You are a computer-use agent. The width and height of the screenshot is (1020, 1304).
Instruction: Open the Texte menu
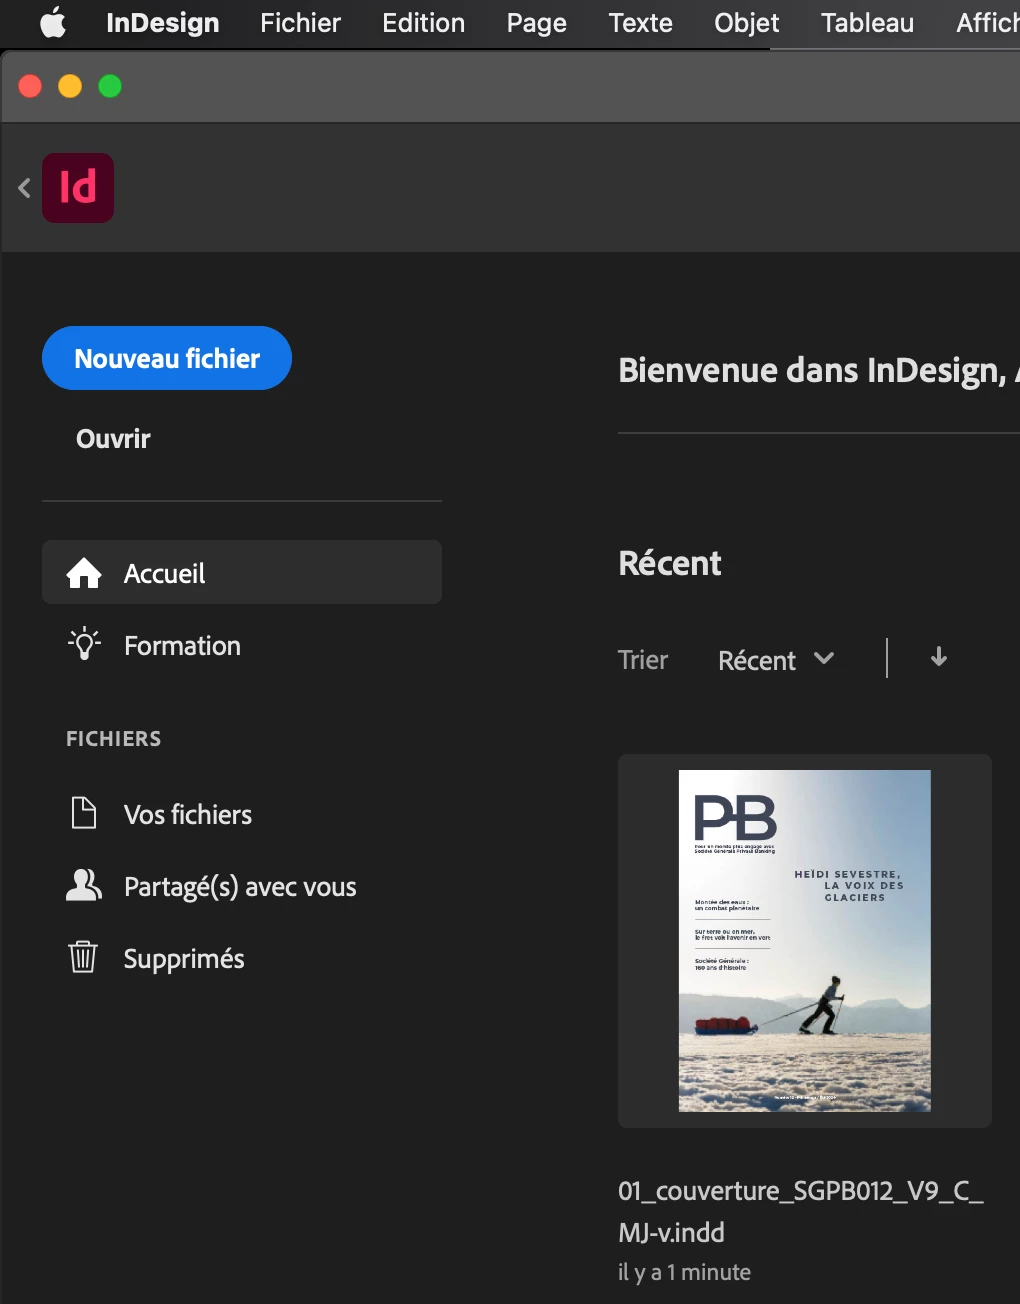[x=640, y=23]
